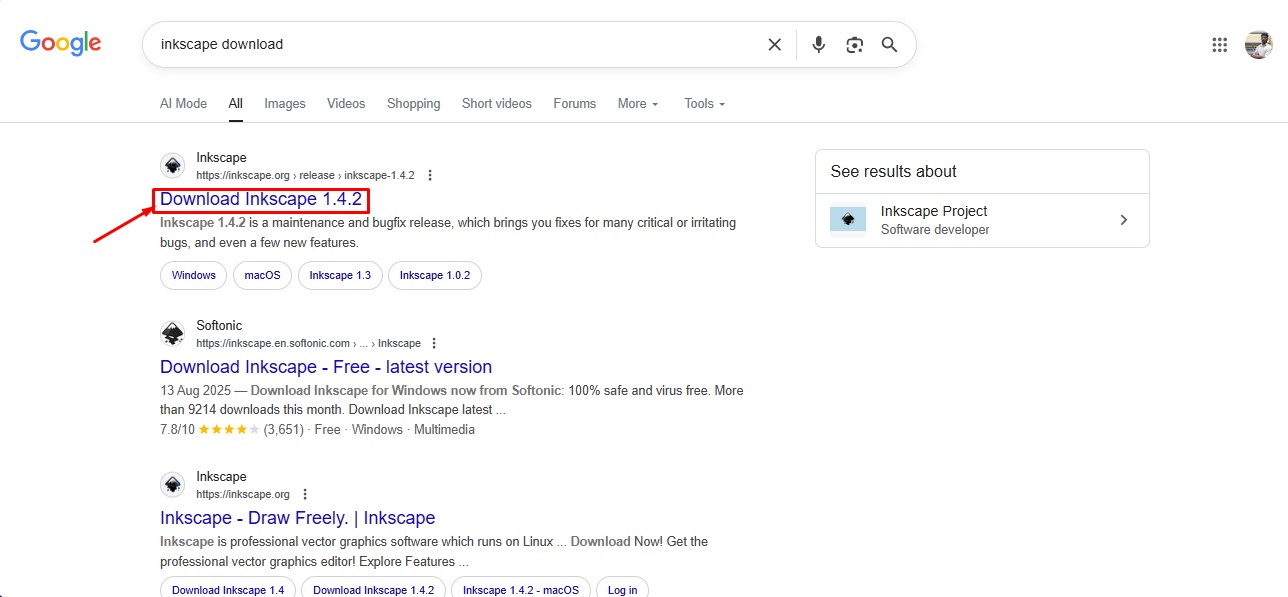This screenshot has height=597, width=1288.
Task: Click Download Inkscape 1.4.2 bottom chip
Action: pyautogui.click(x=374, y=589)
